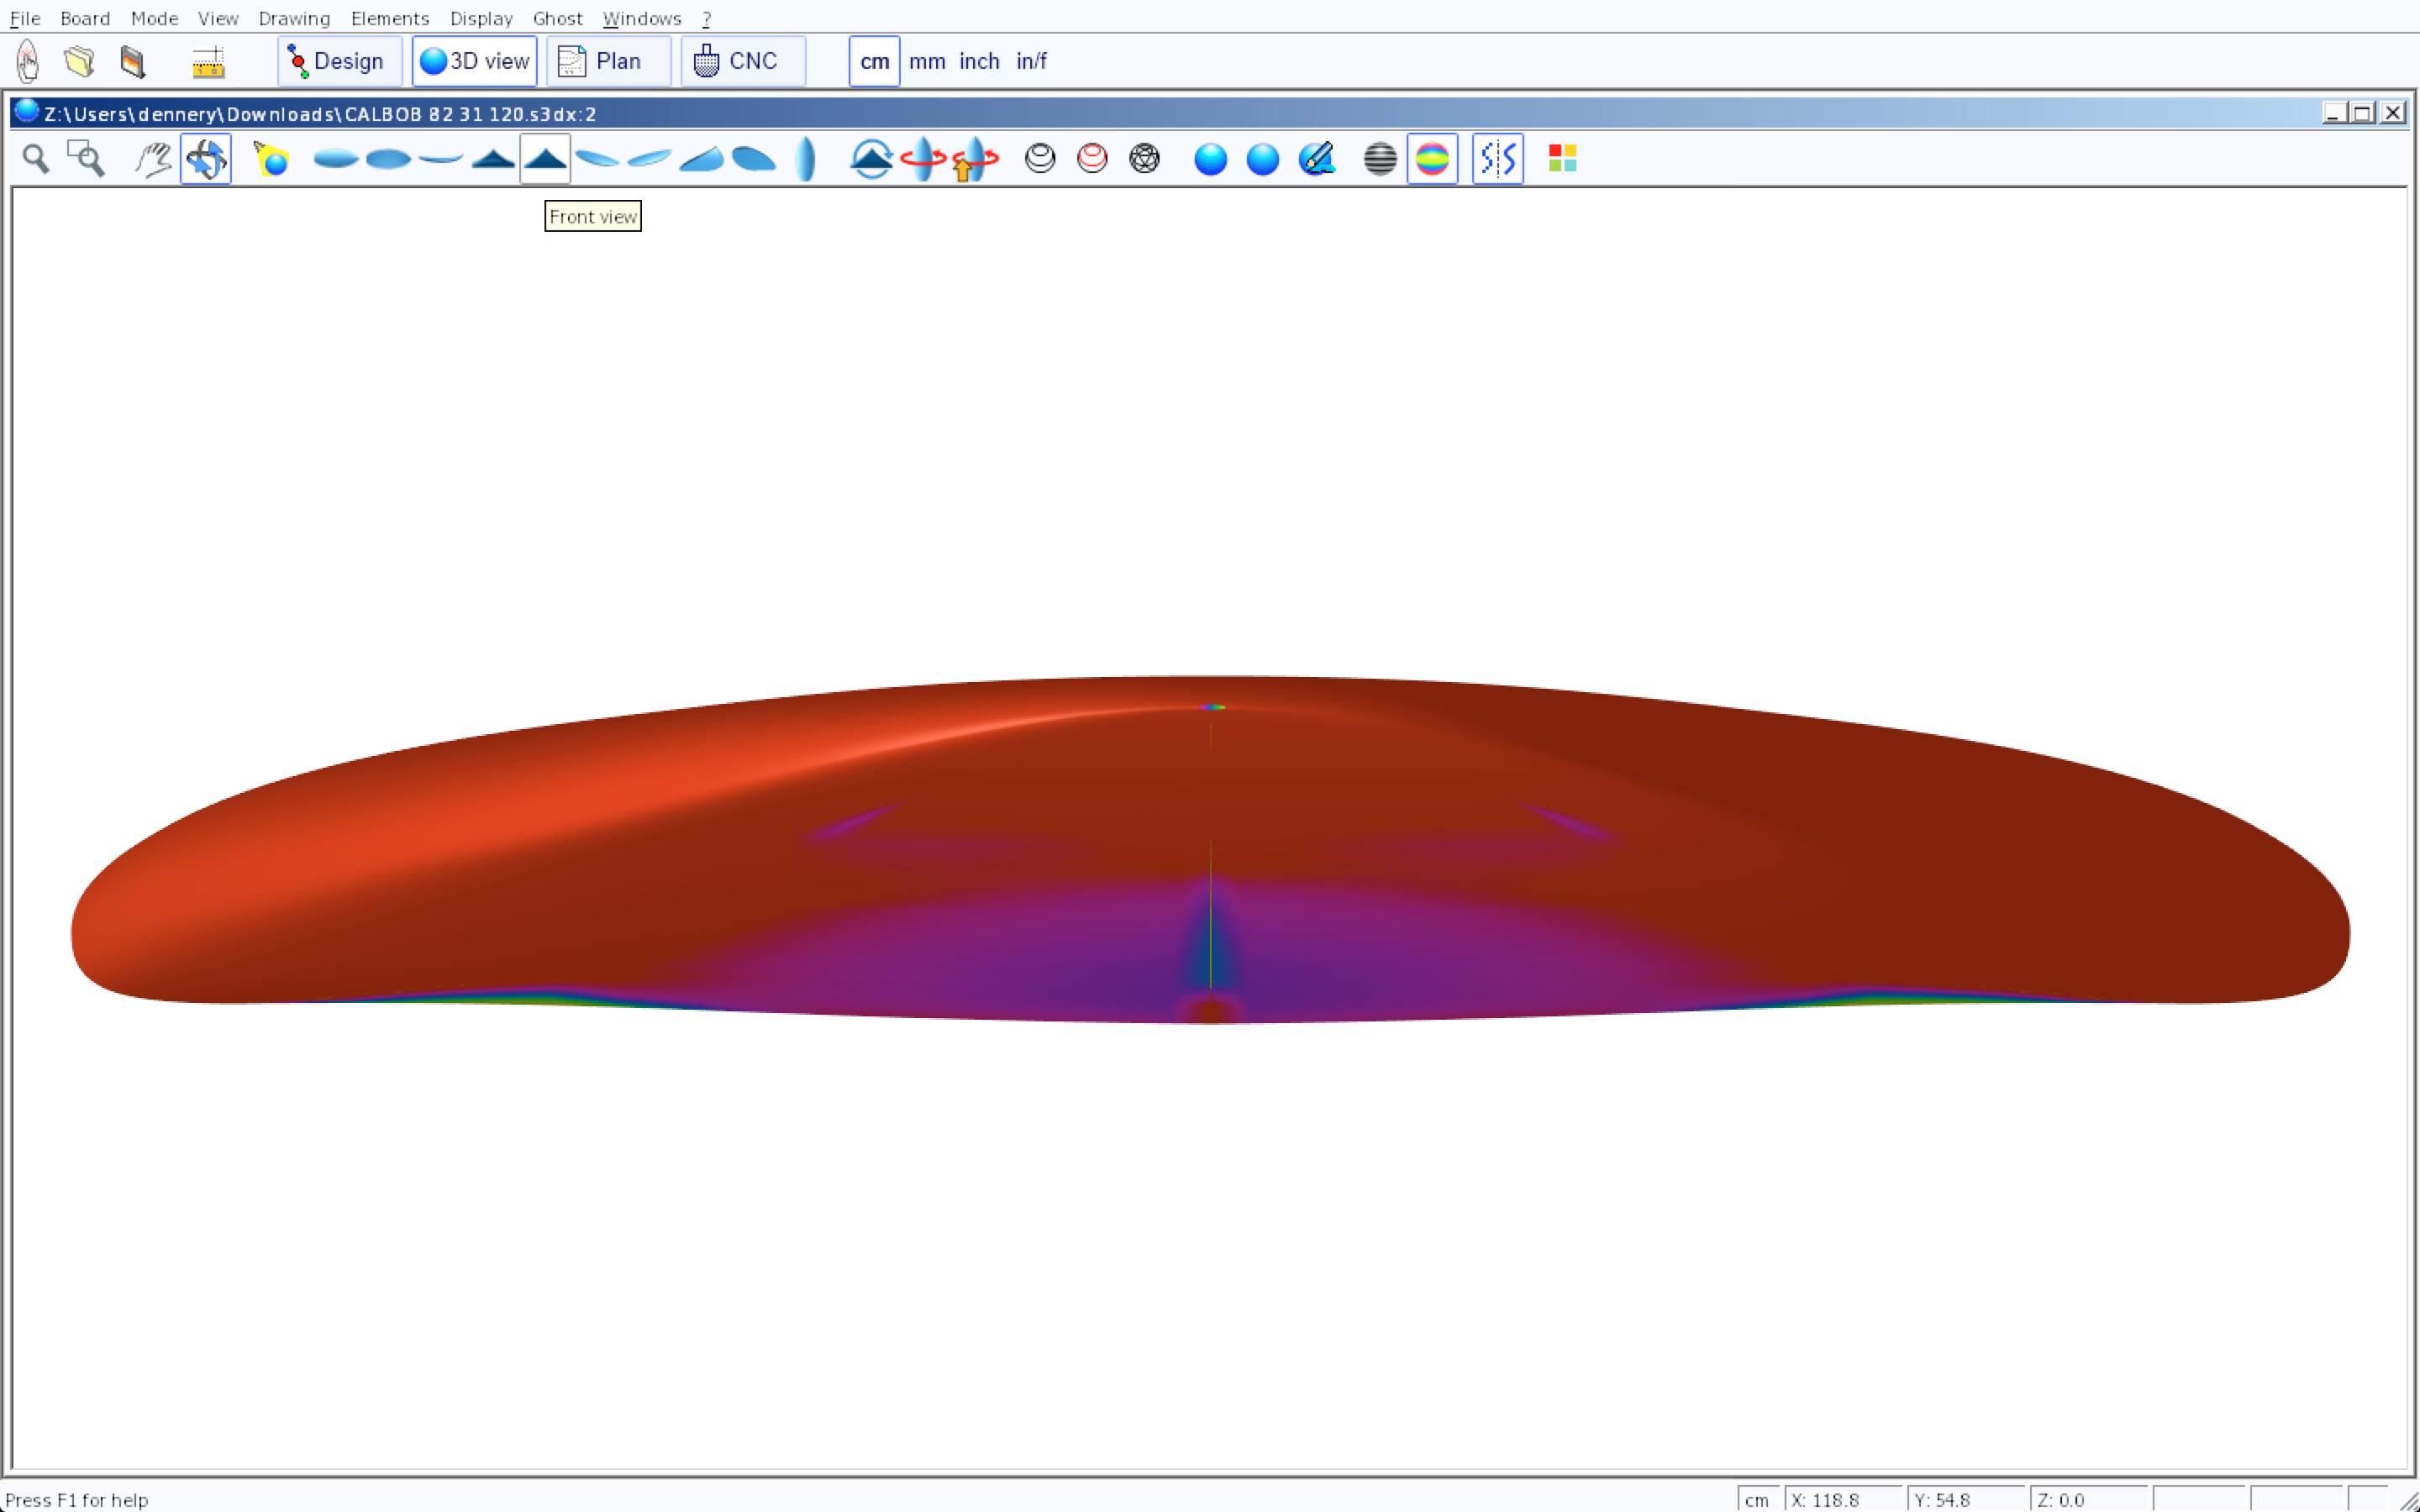This screenshot has height=1512, width=2420.
Task: Click the four-color squares palette icon
Action: click(1562, 159)
